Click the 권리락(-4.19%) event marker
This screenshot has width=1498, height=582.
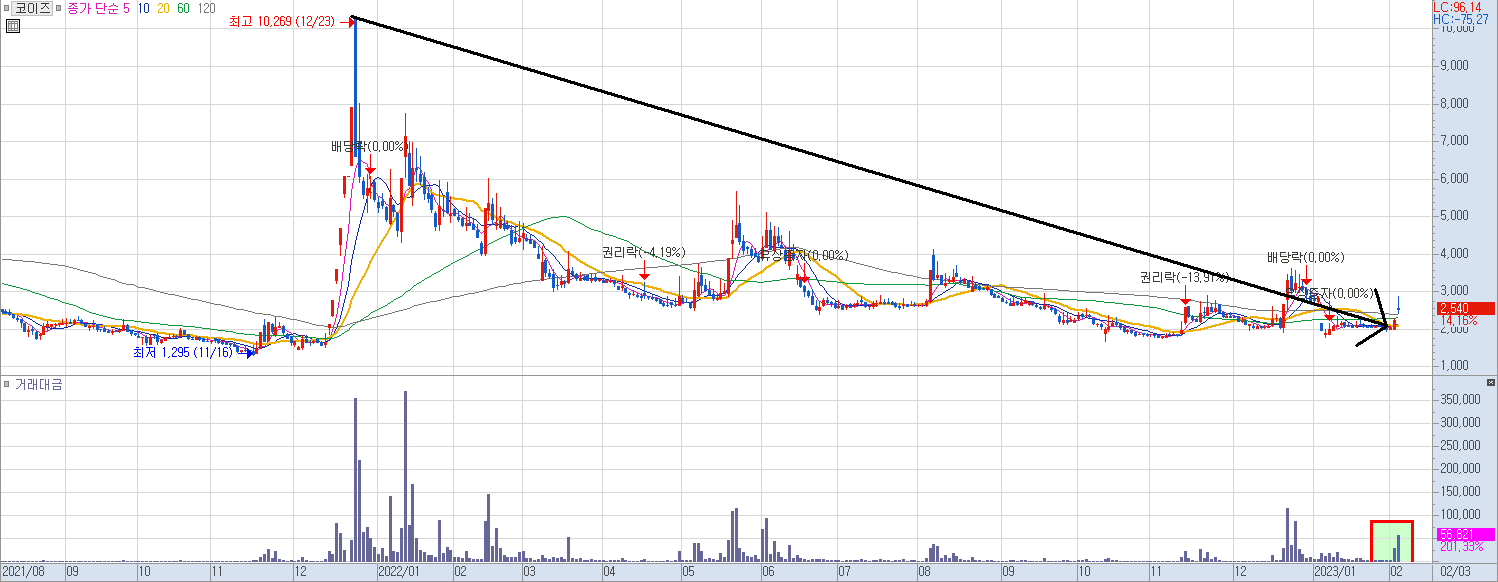643,252
